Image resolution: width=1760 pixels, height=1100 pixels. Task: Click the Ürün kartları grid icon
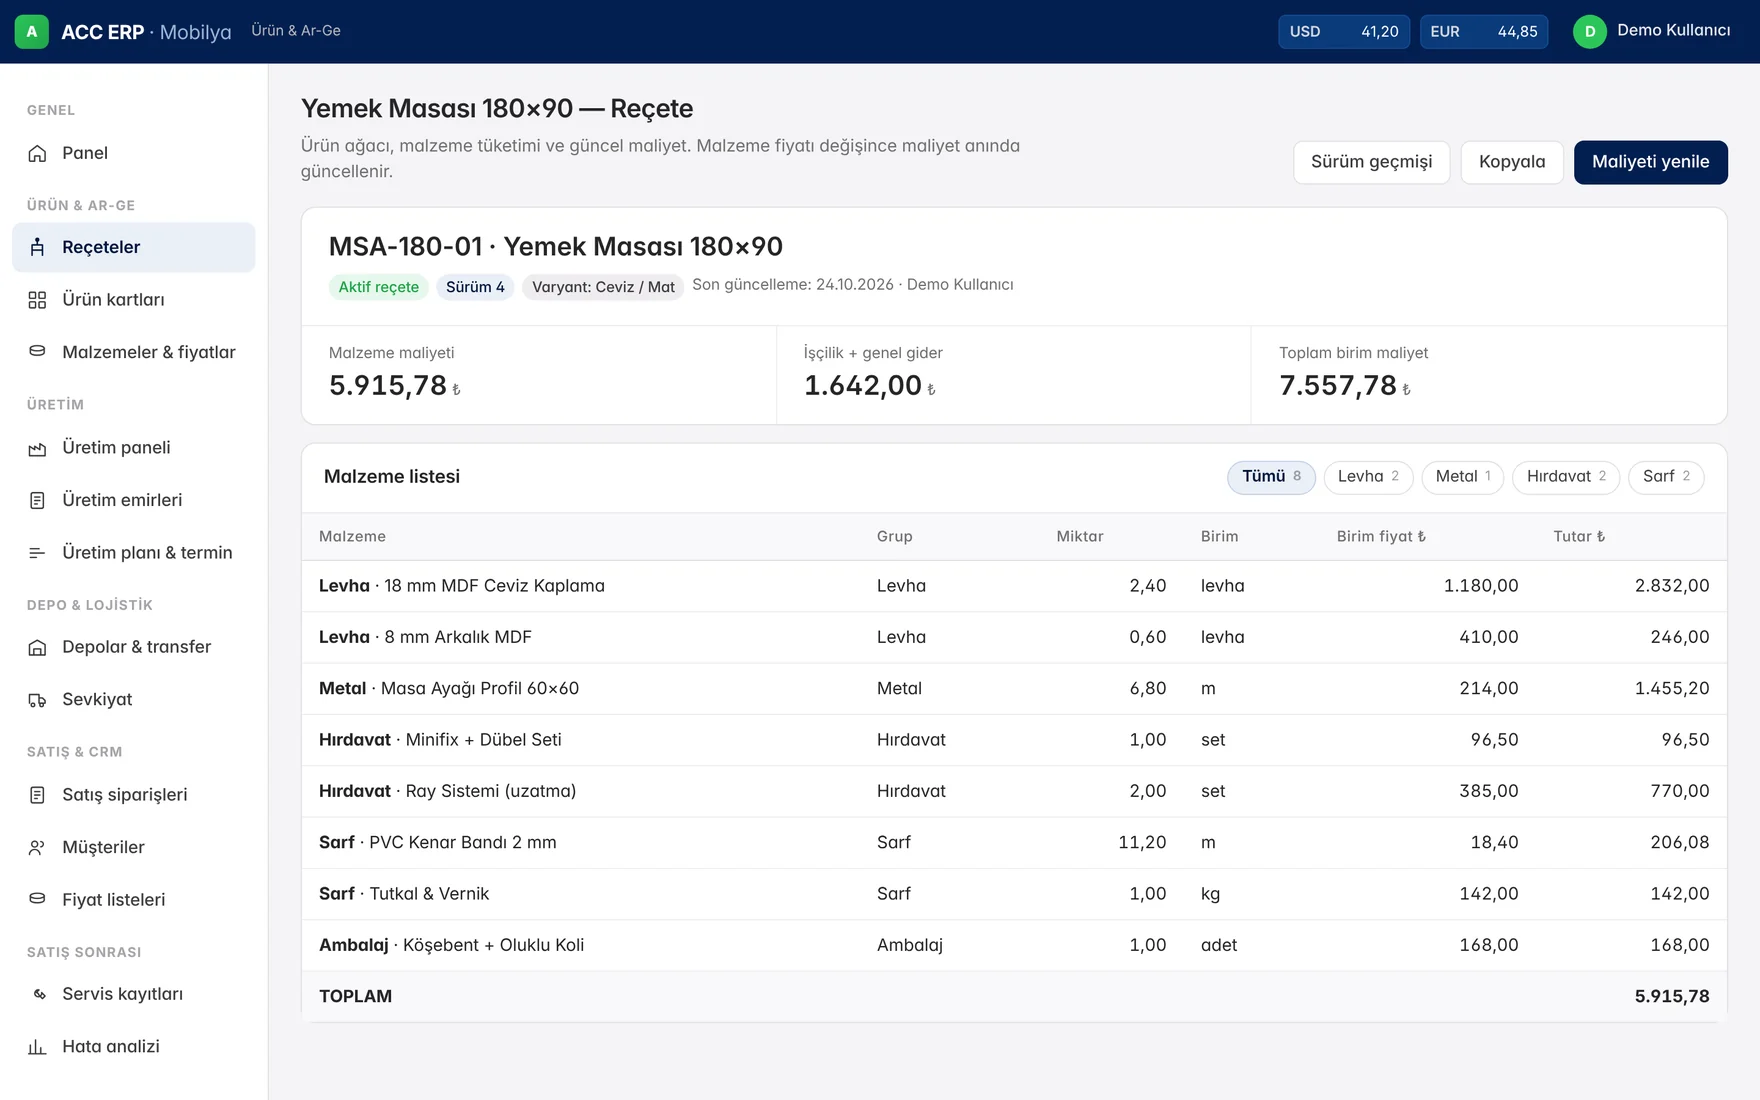pyautogui.click(x=37, y=300)
